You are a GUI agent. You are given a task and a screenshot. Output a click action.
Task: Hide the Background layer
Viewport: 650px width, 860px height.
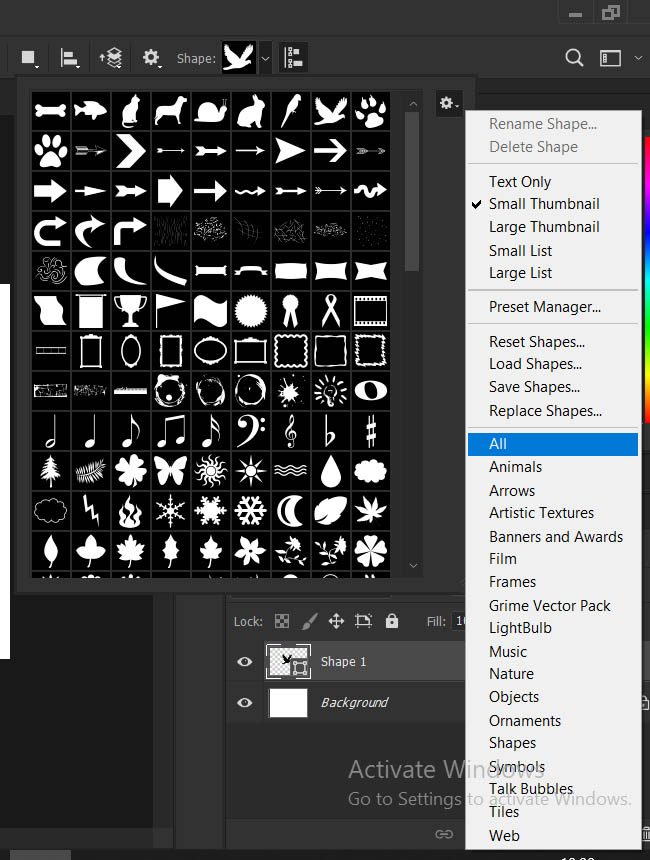point(245,703)
